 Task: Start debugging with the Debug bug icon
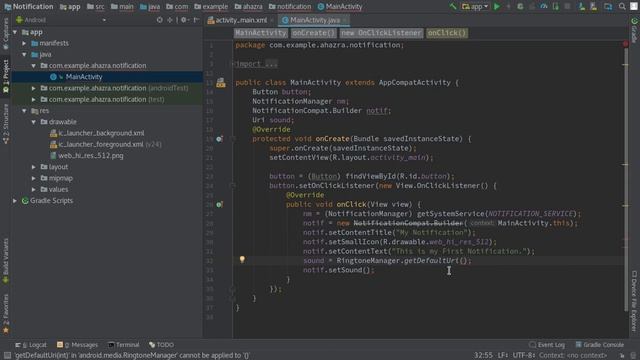[x=520, y=7]
